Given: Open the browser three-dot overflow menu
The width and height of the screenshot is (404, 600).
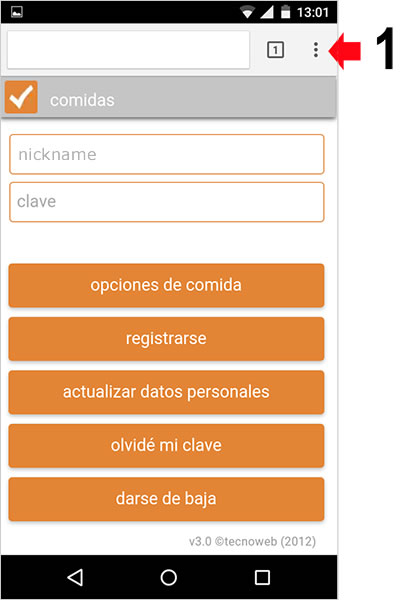Looking at the screenshot, I should tap(316, 50).
